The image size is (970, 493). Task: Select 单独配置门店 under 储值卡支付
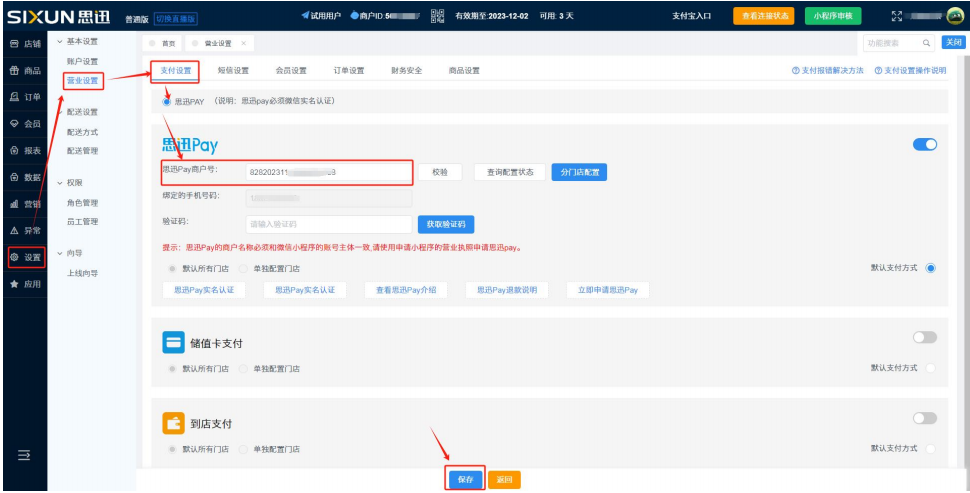click(243, 368)
